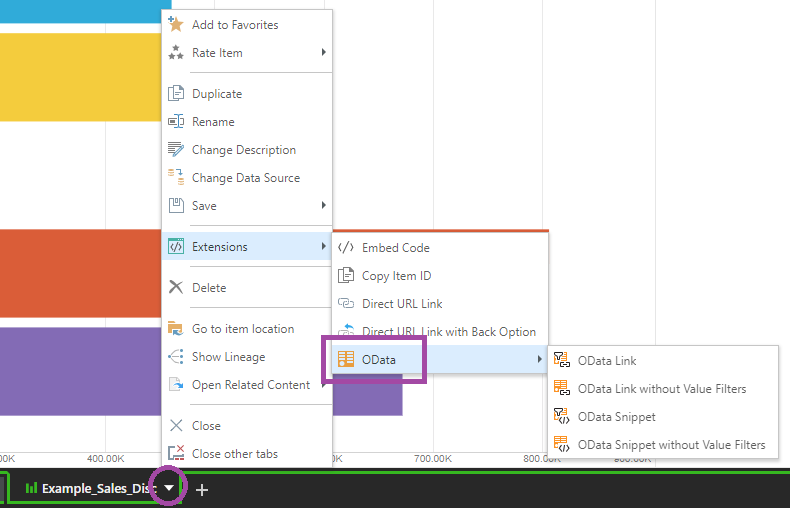Click the Embed Code icon
790x508 pixels.
point(346,248)
